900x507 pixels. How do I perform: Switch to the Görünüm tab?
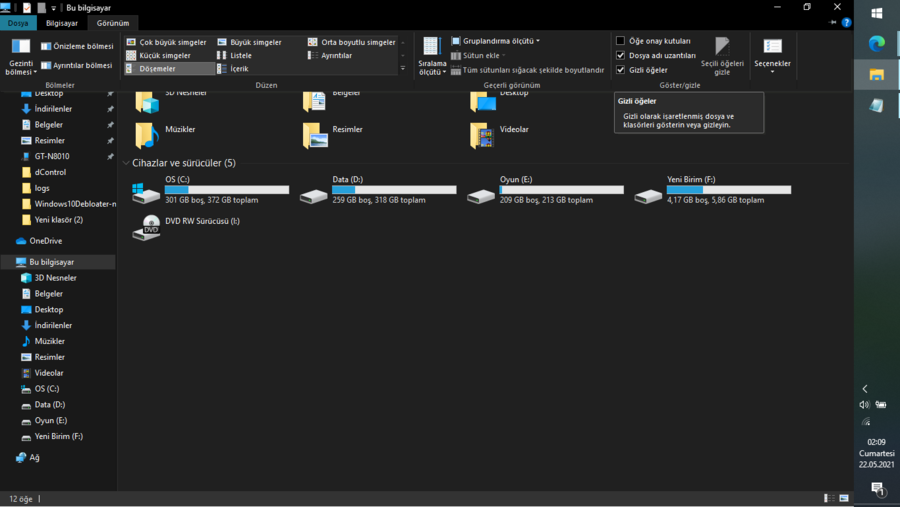pos(112,23)
